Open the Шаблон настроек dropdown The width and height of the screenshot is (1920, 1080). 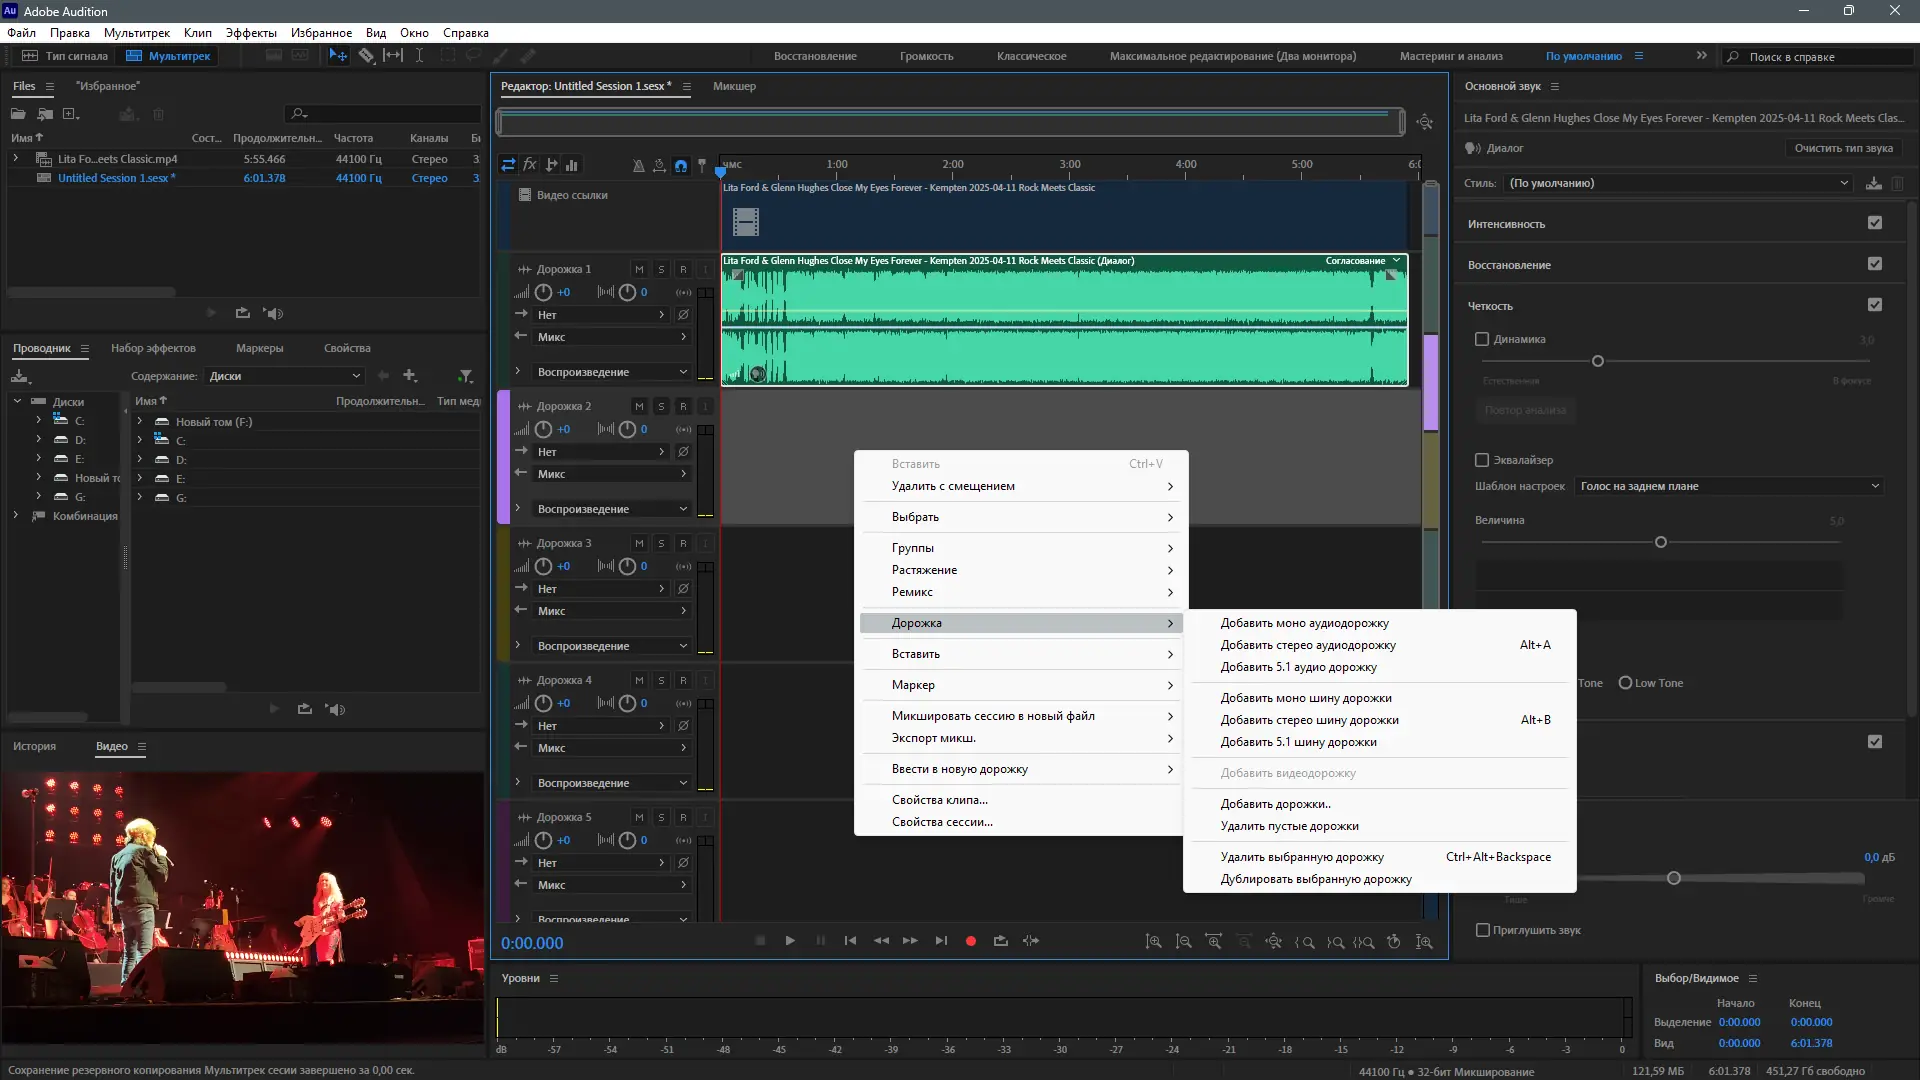click(x=1729, y=486)
